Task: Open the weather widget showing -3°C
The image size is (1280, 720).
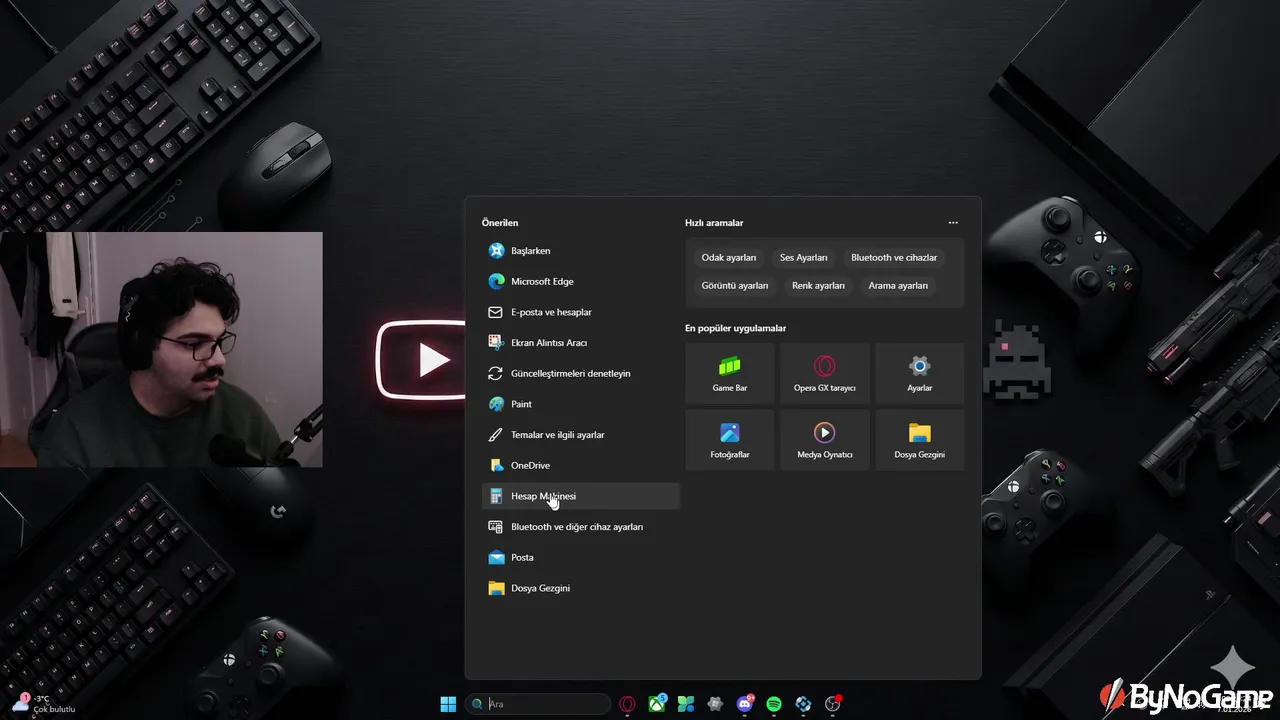Action: pos(43,704)
